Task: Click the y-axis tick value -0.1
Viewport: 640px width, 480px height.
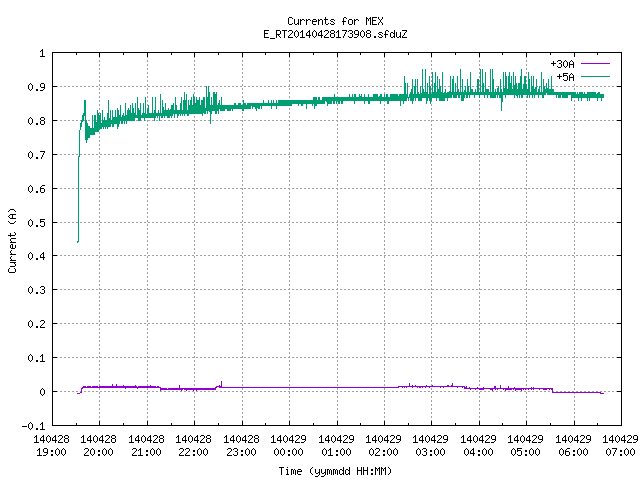Action: tap(33, 426)
